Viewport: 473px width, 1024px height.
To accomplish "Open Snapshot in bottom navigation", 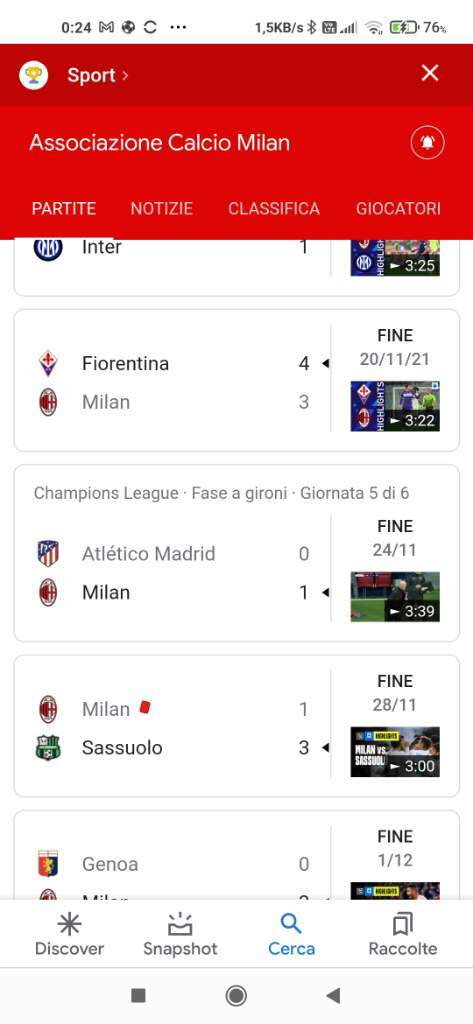I will click(180, 935).
